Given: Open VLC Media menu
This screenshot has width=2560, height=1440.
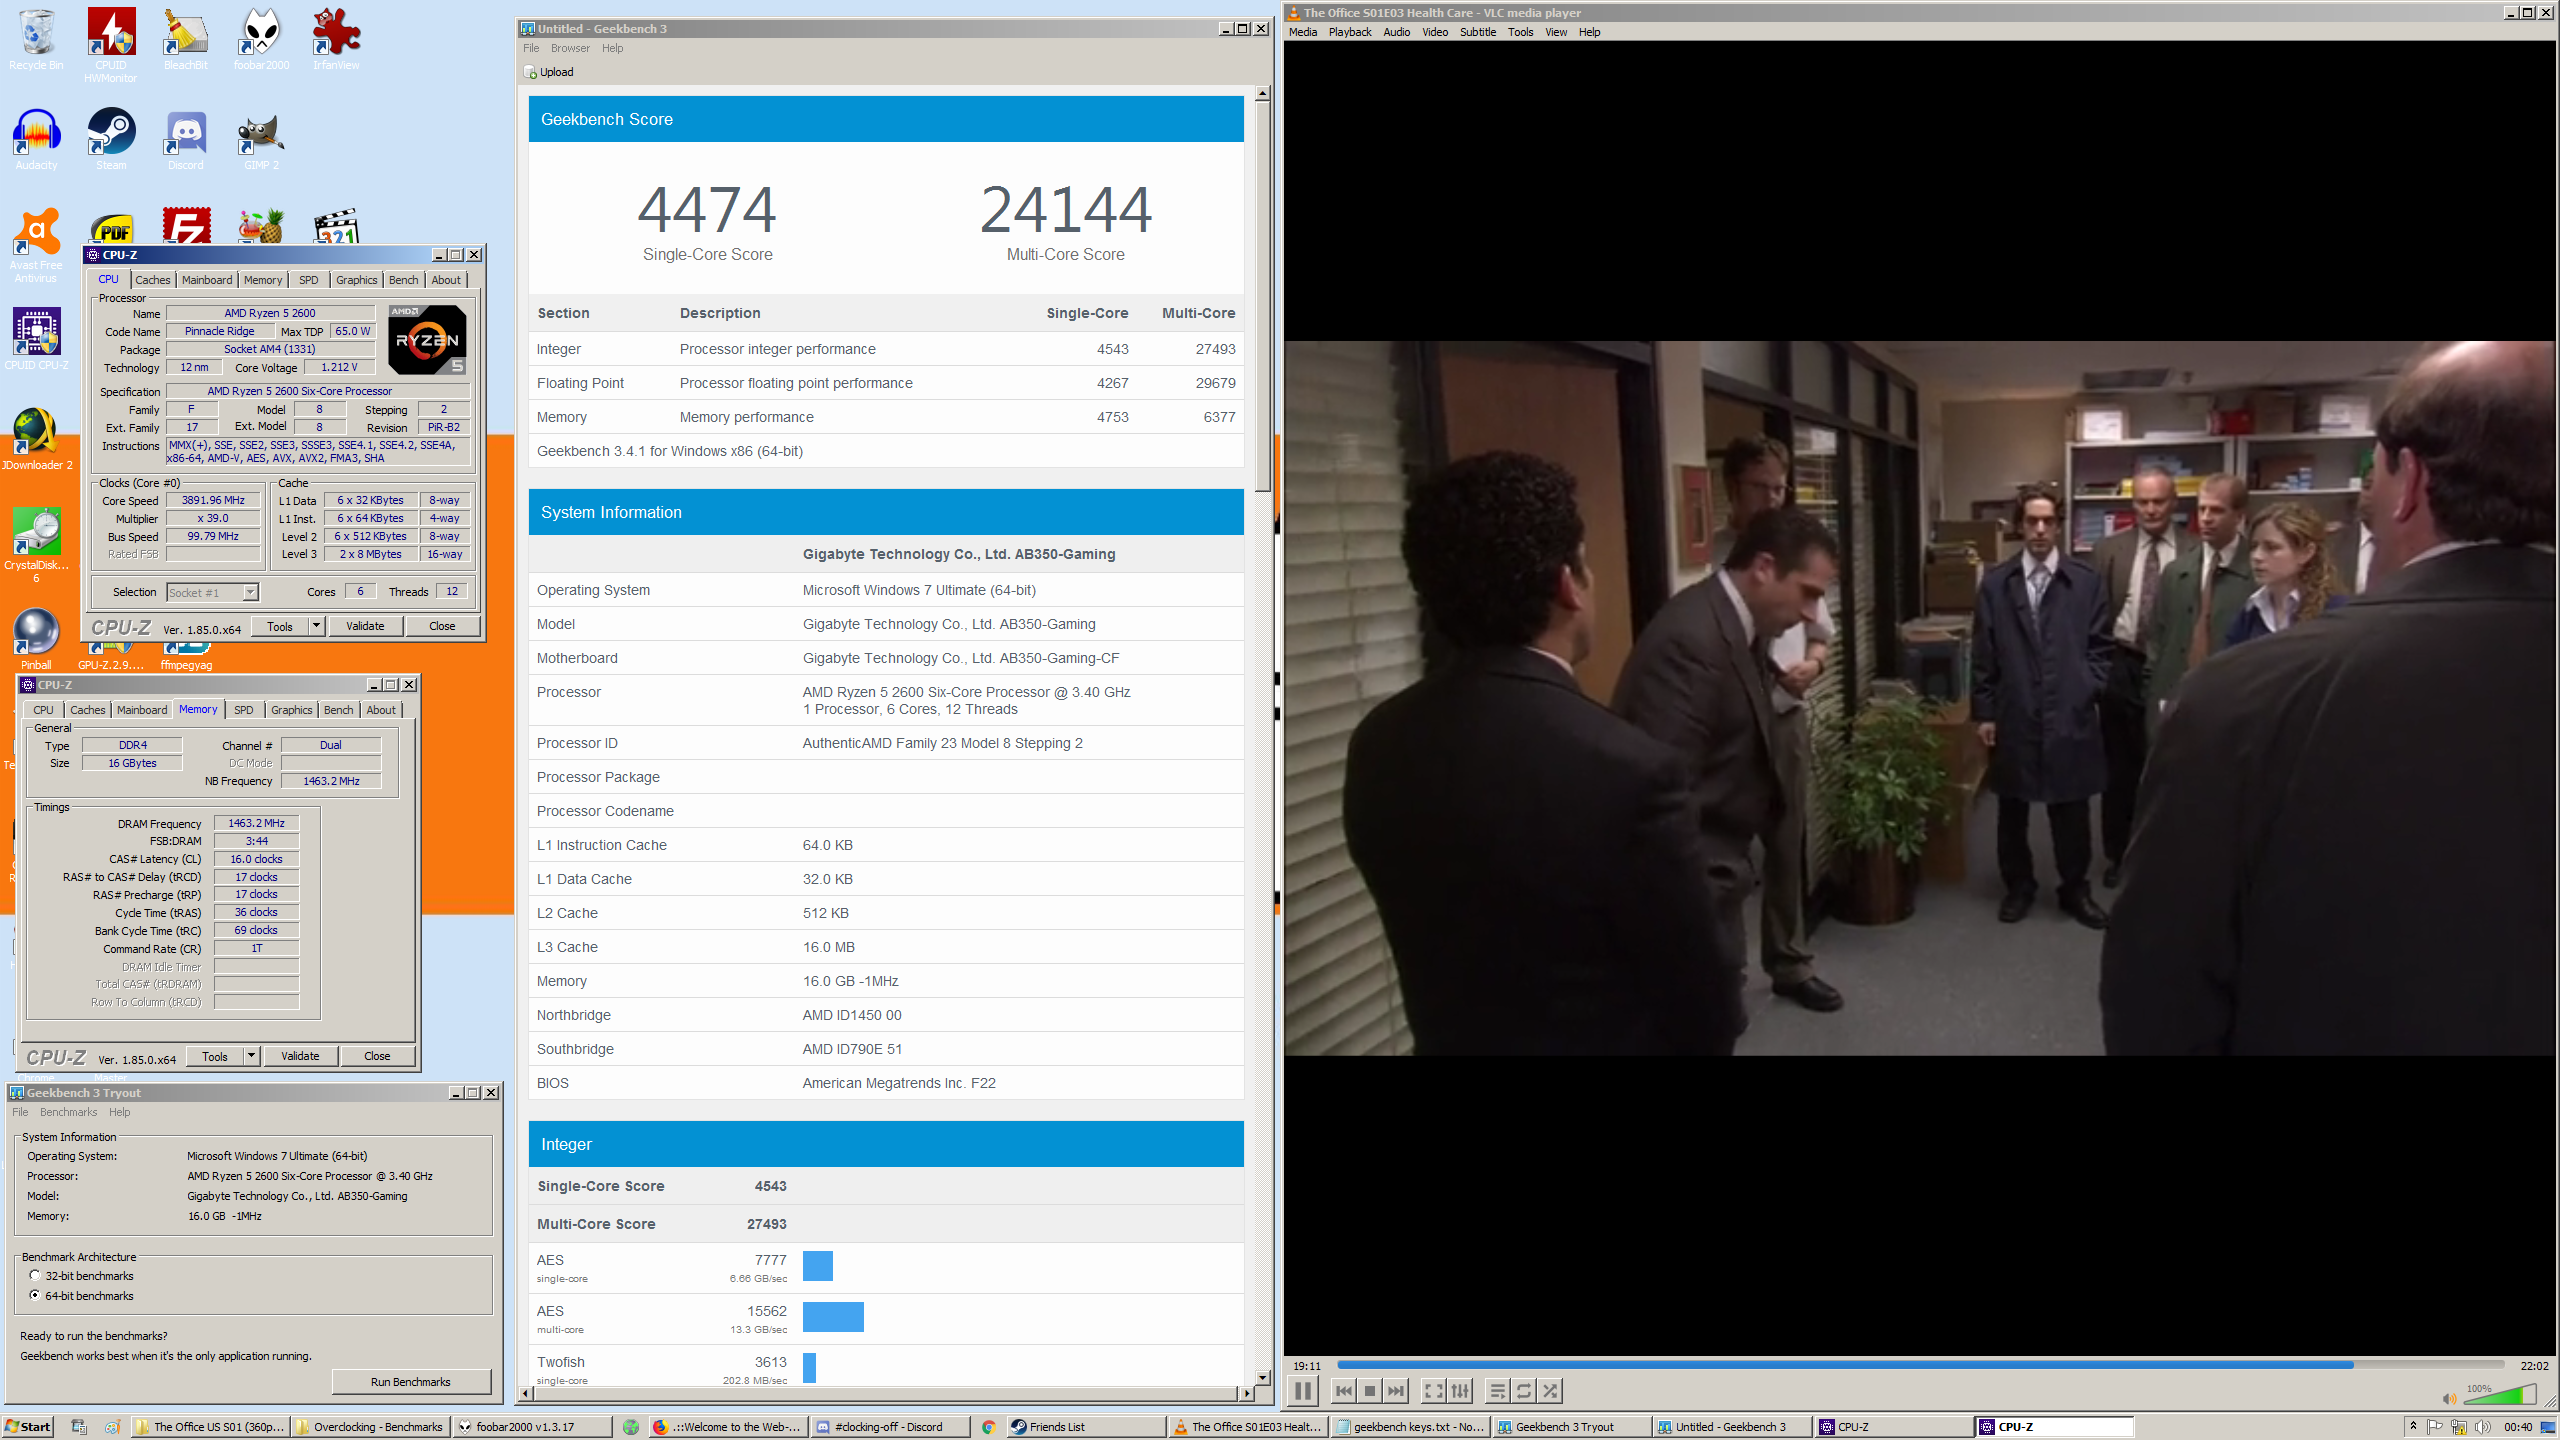Looking at the screenshot, I should pyautogui.click(x=1303, y=32).
